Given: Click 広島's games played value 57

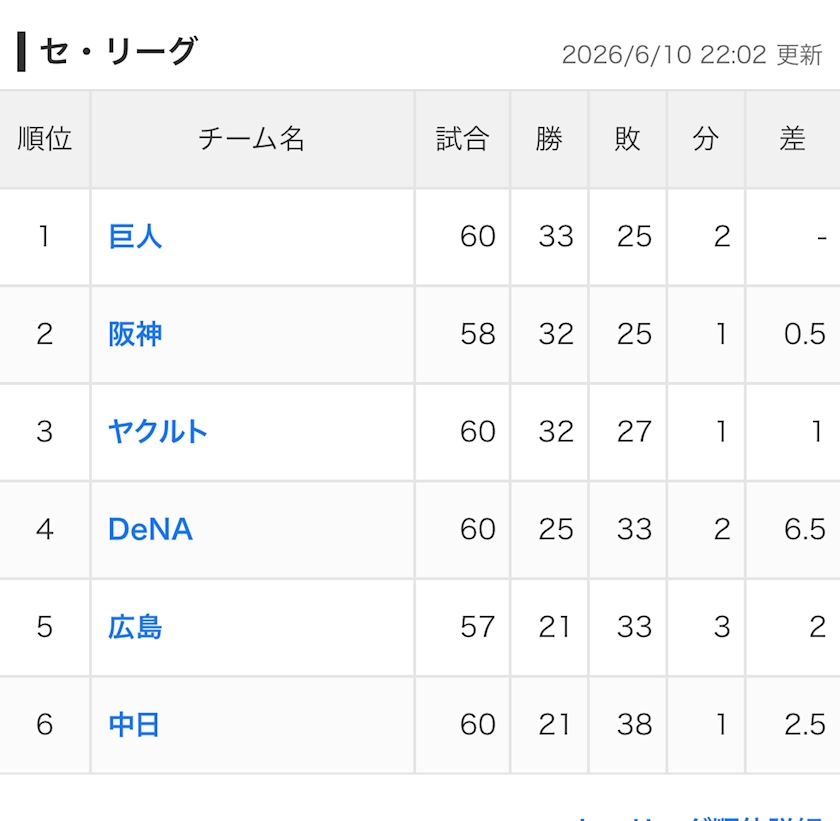Looking at the screenshot, I should point(477,627).
